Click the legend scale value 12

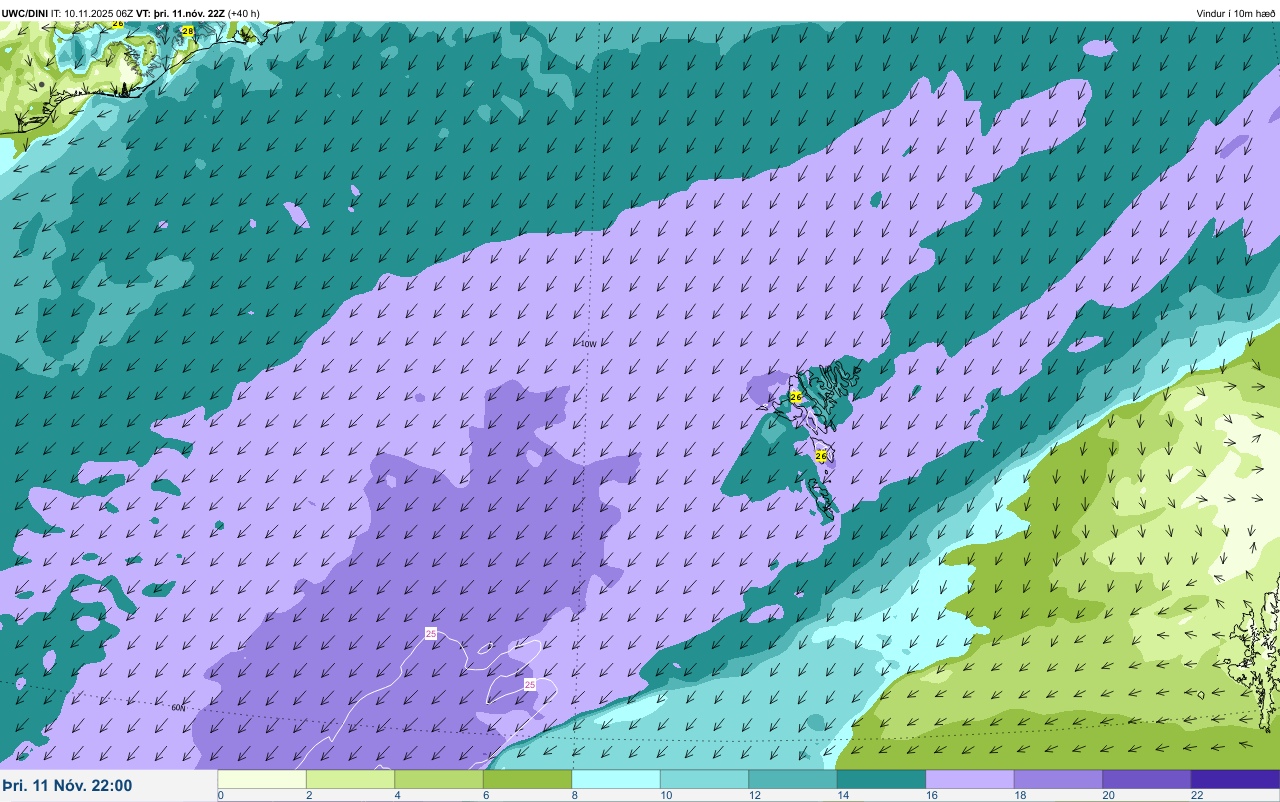pos(755,795)
